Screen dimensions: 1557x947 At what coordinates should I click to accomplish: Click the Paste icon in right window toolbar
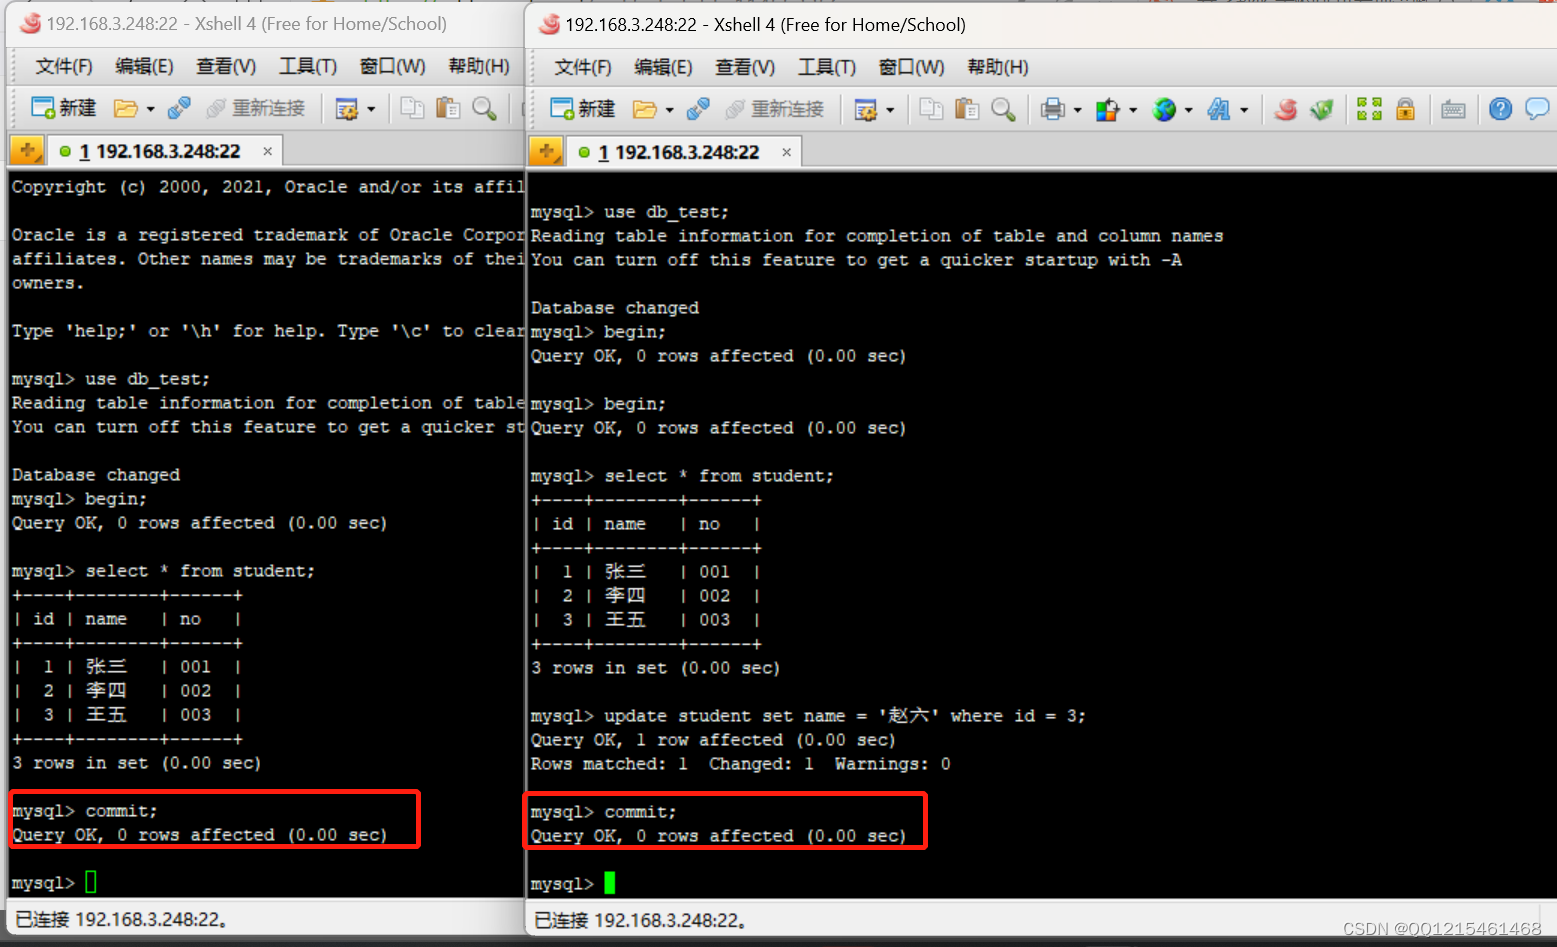pyautogui.click(x=967, y=109)
